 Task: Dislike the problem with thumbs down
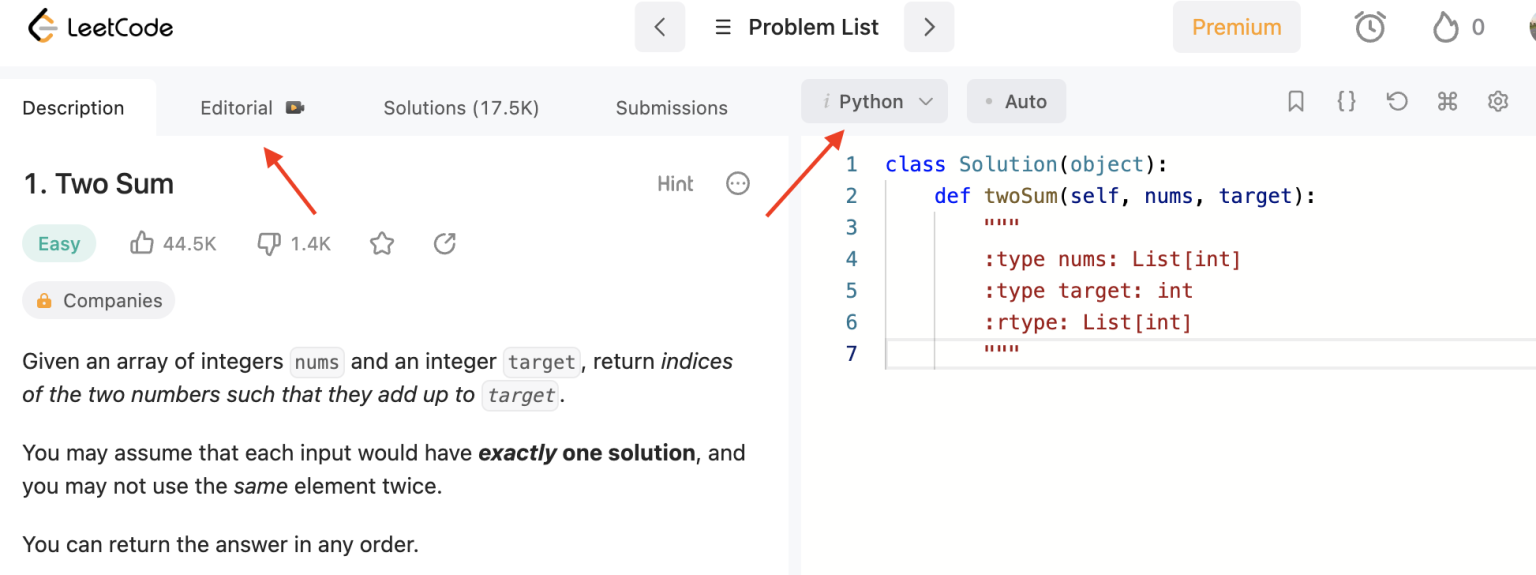[269, 243]
